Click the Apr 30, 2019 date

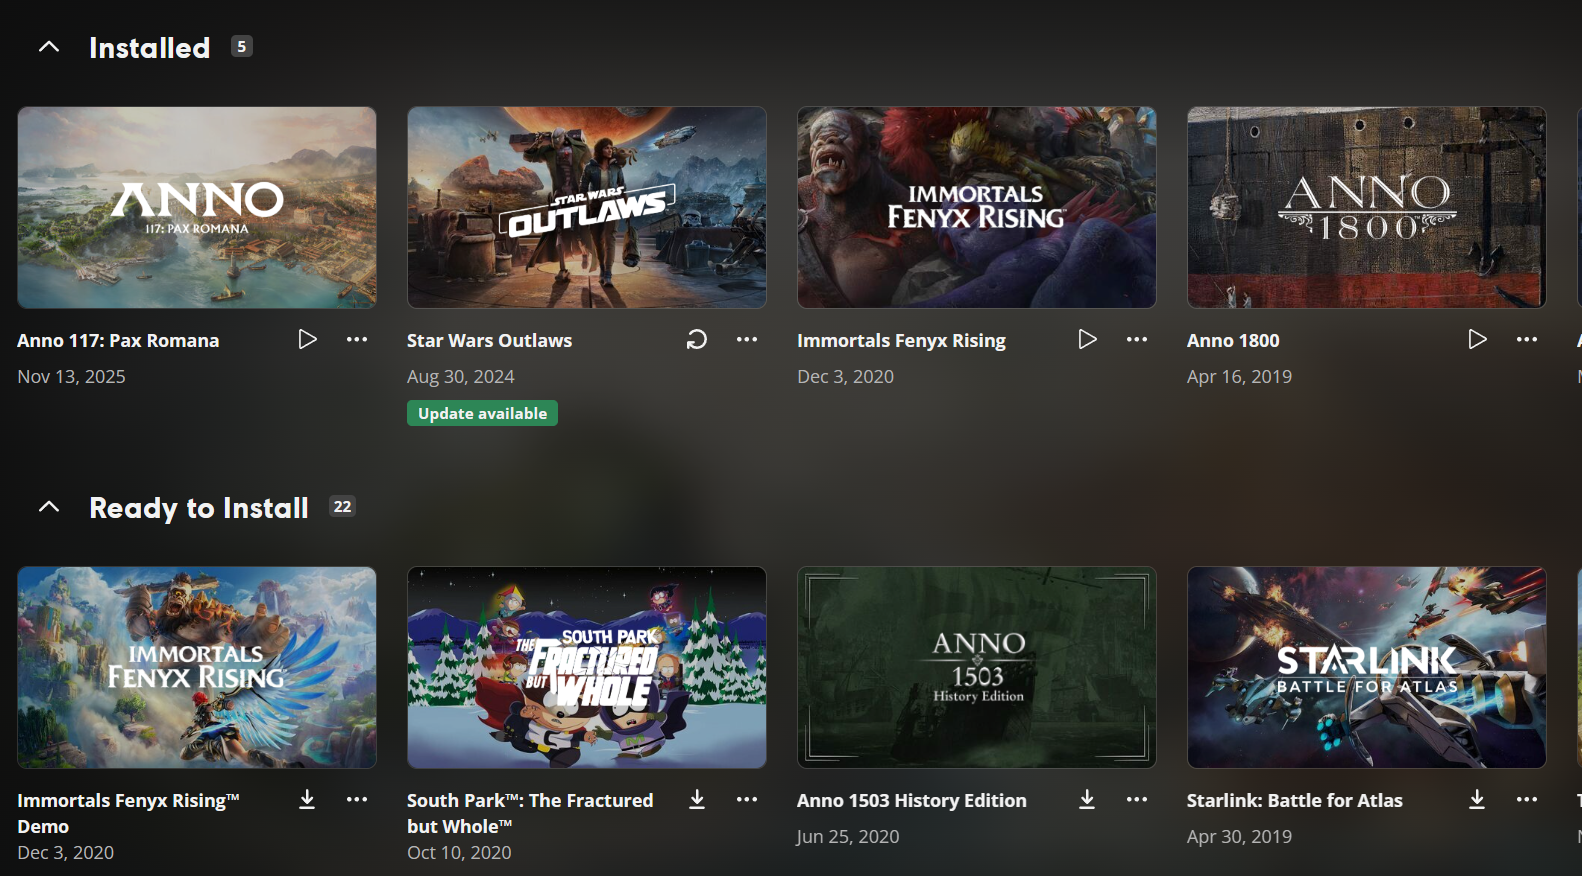click(x=1239, y=836)
